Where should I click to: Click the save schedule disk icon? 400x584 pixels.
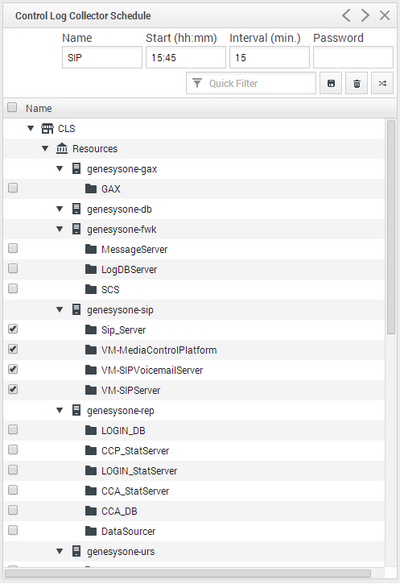point(331,83)
